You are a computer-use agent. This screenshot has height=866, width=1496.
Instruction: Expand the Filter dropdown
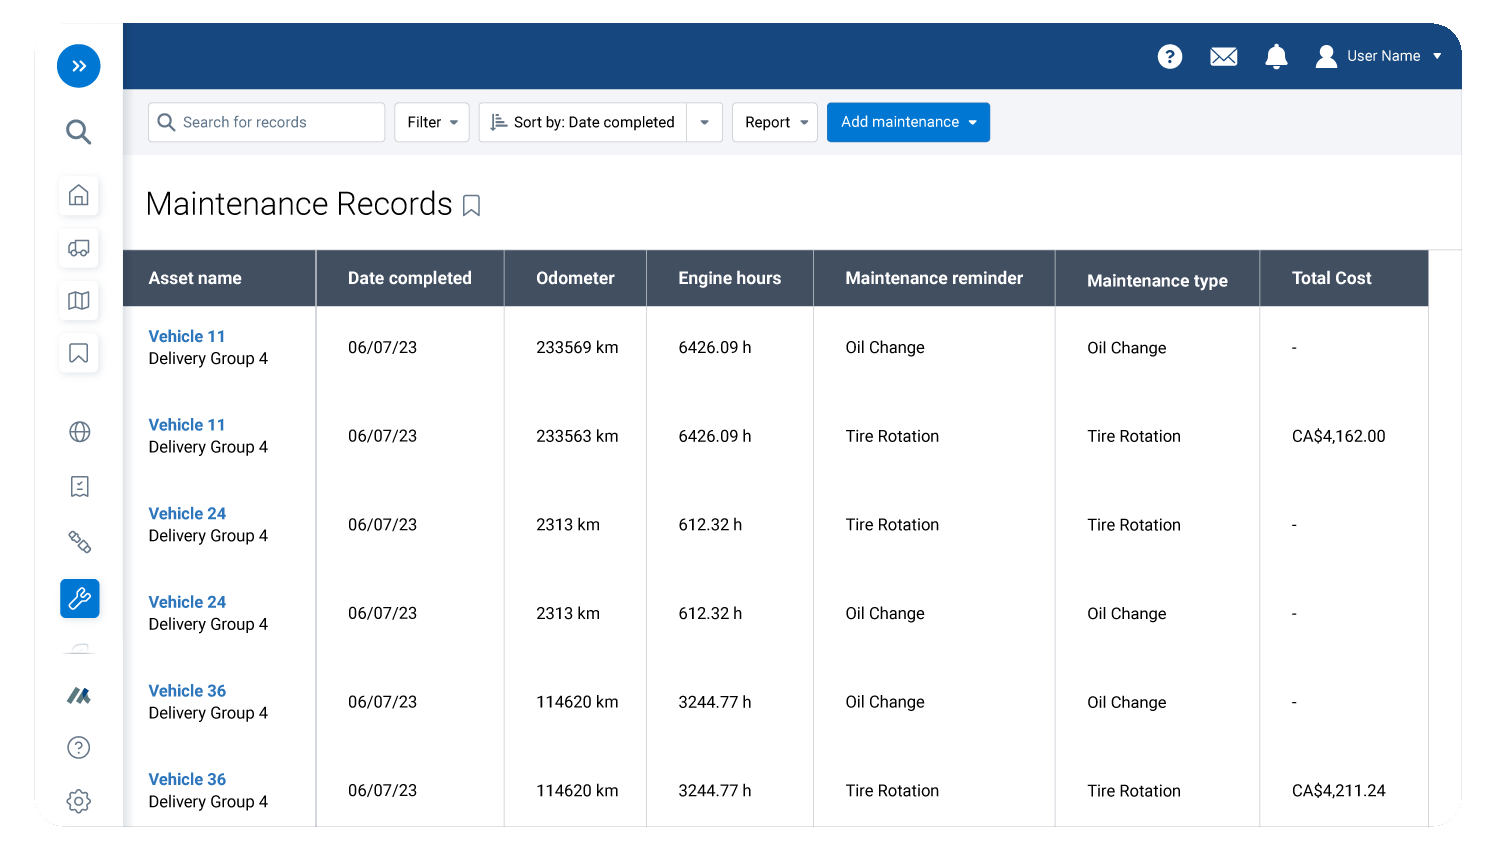431,121
